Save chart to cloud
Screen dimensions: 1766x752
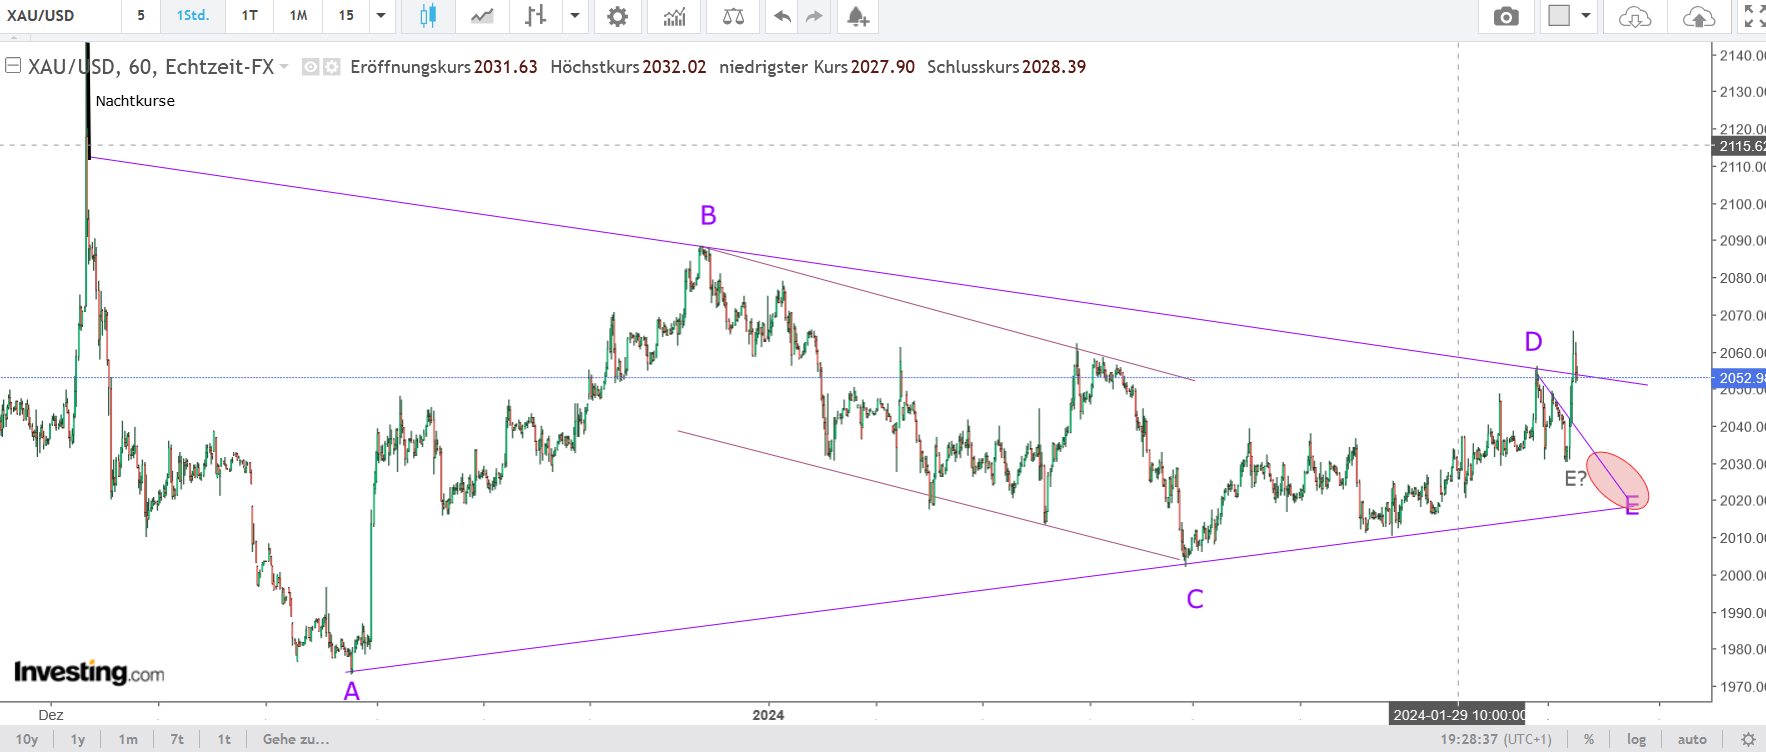click(x=1699, y=17)
